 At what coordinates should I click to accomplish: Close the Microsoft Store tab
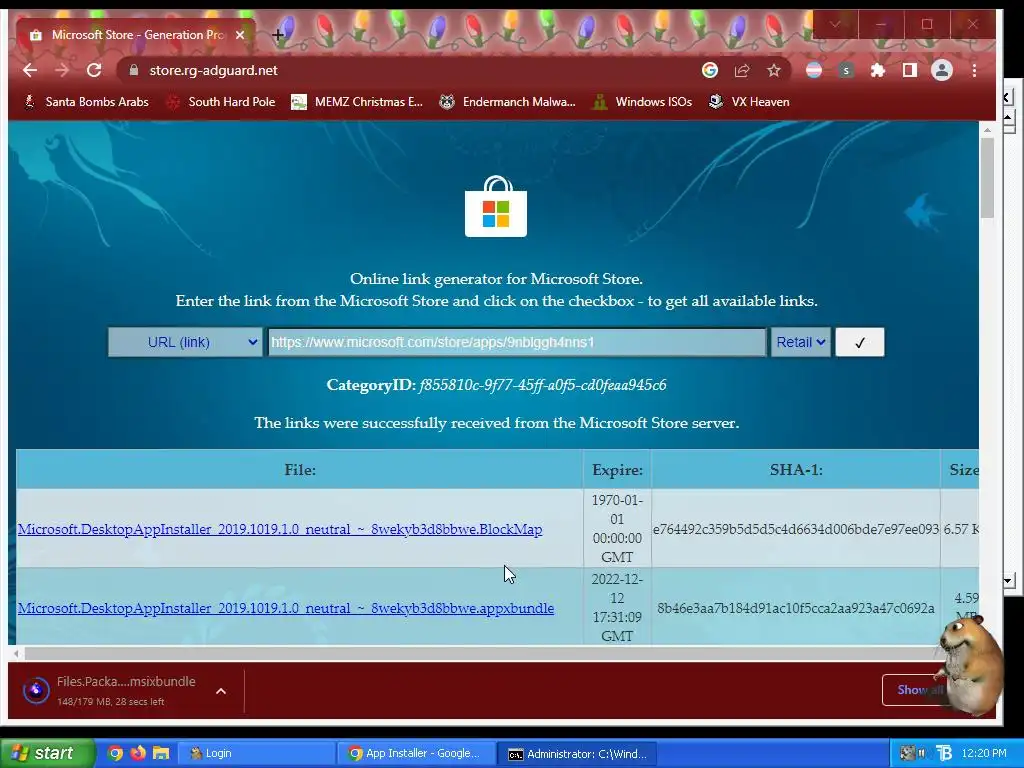[x=240, y=35]
